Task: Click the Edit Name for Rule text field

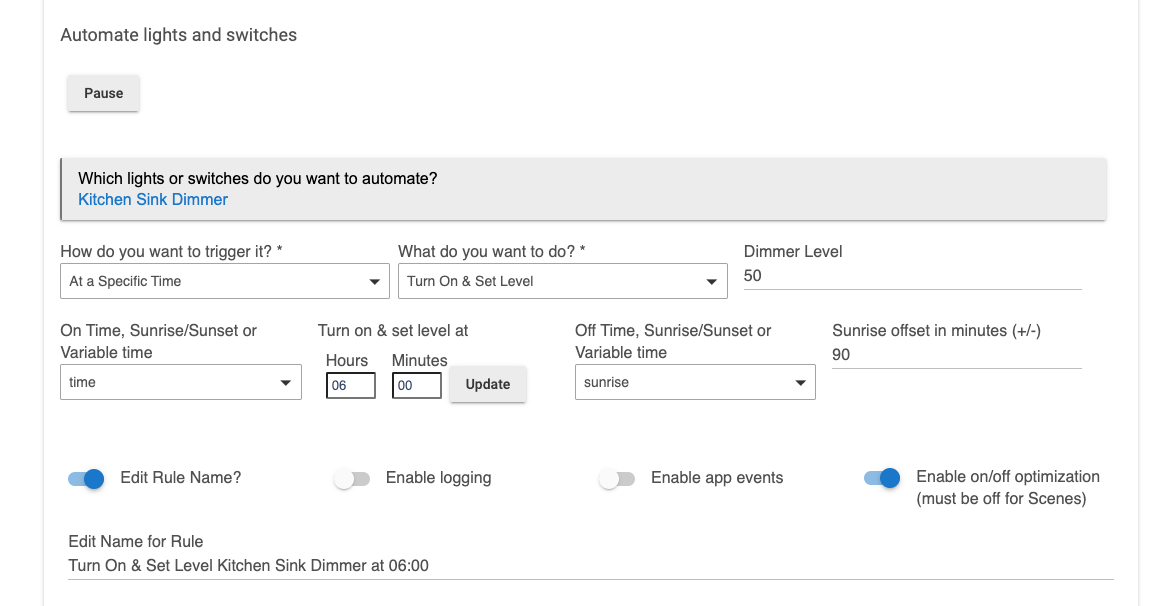Action: coord(591,566)
